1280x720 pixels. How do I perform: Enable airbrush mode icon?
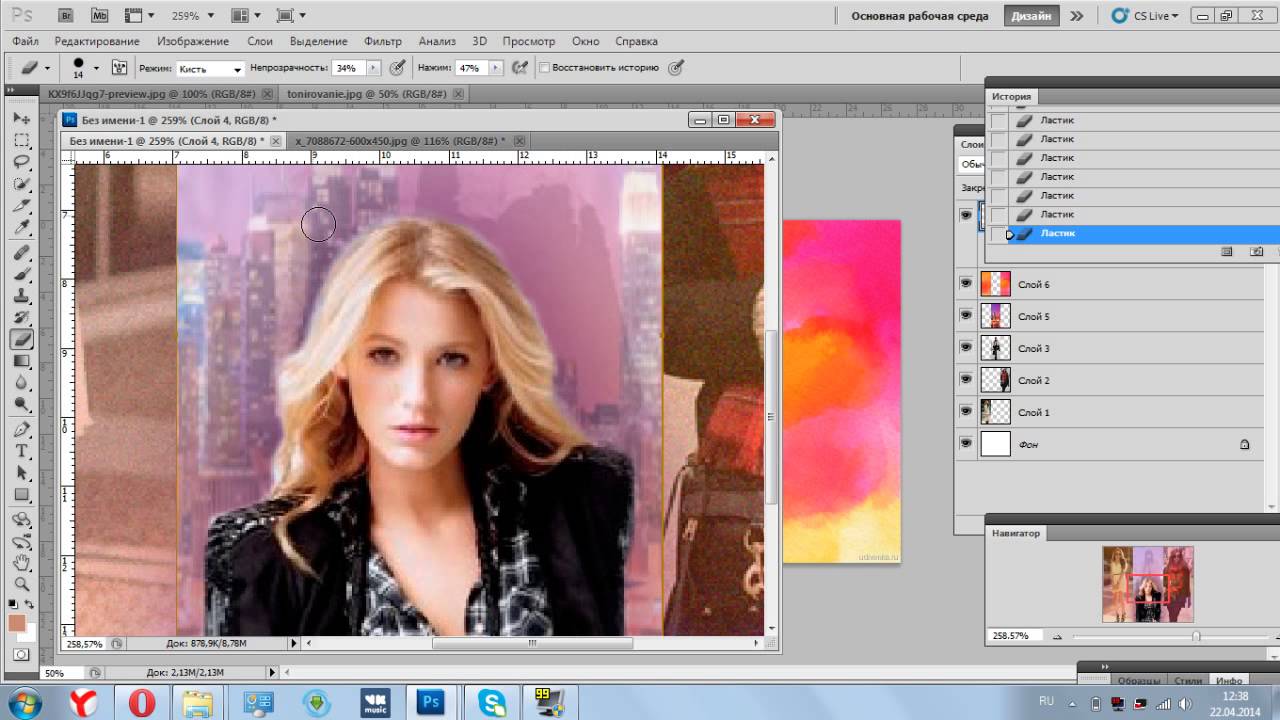pos(519,68)
